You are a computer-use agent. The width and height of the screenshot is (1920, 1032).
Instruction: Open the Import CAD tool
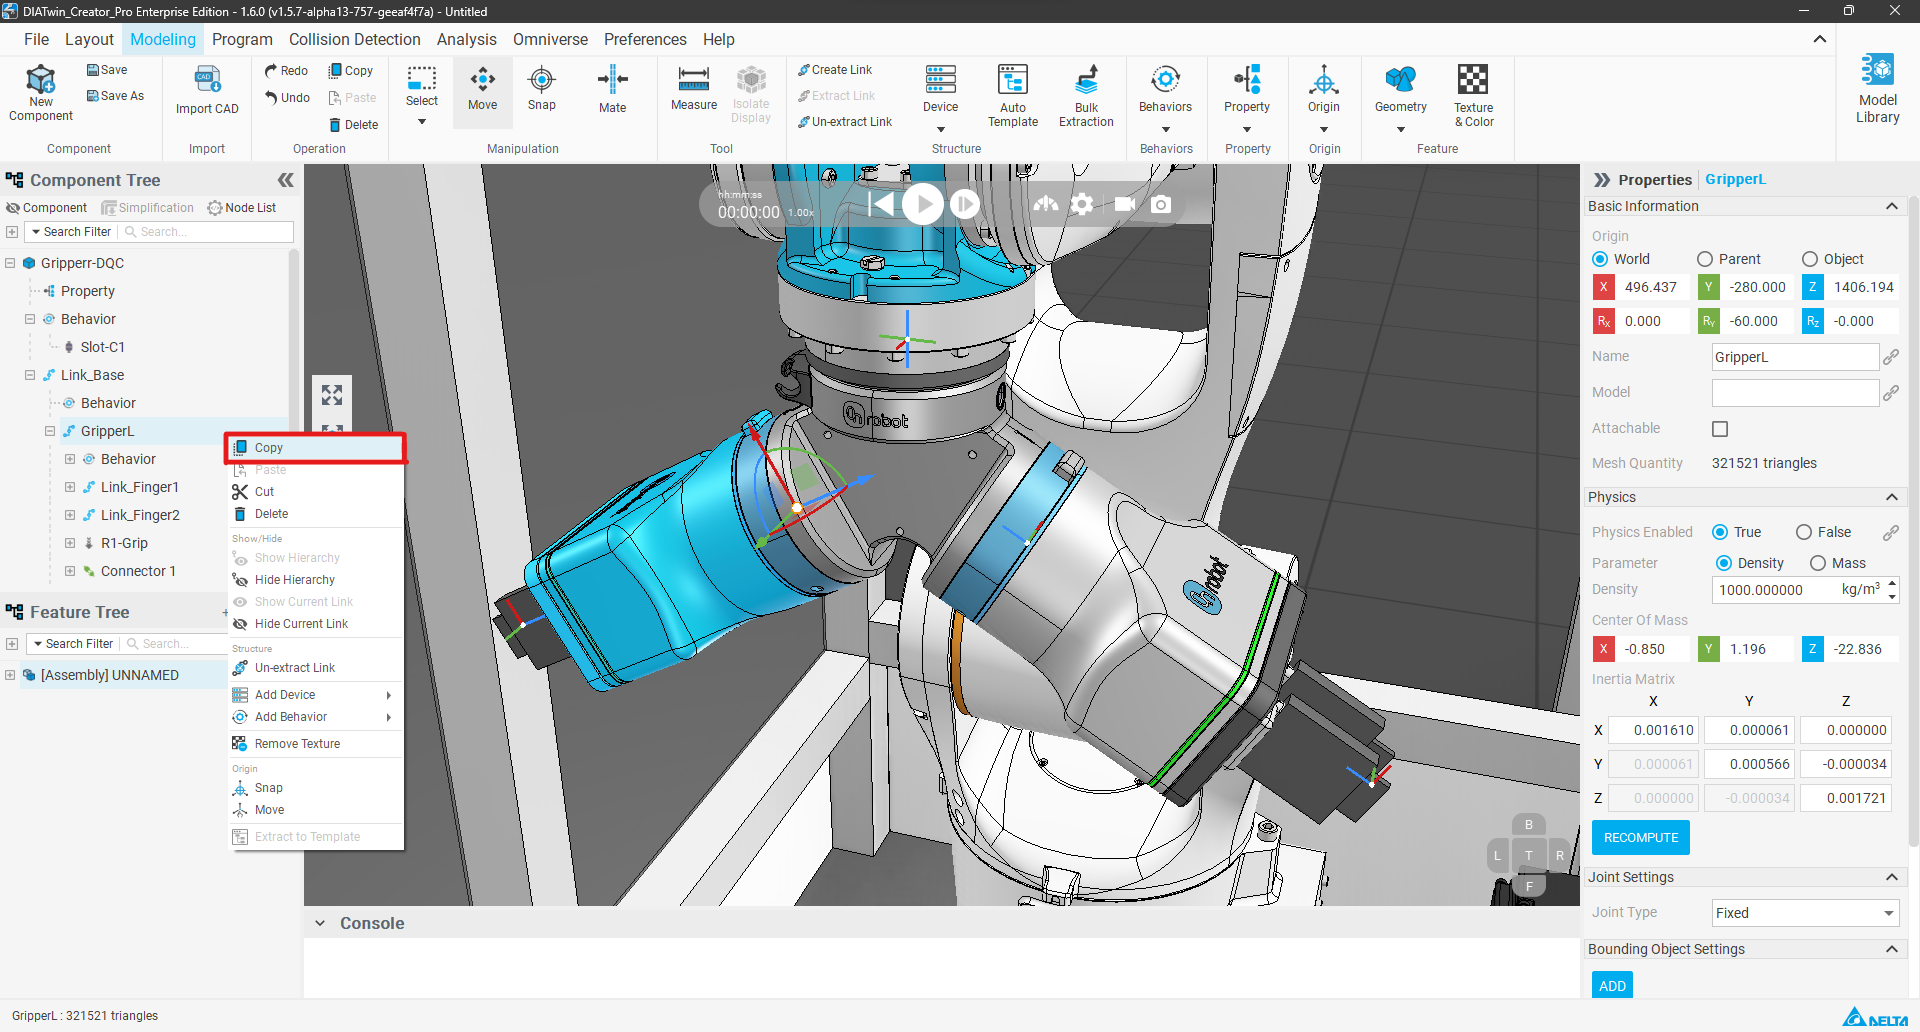click(207, 91)
